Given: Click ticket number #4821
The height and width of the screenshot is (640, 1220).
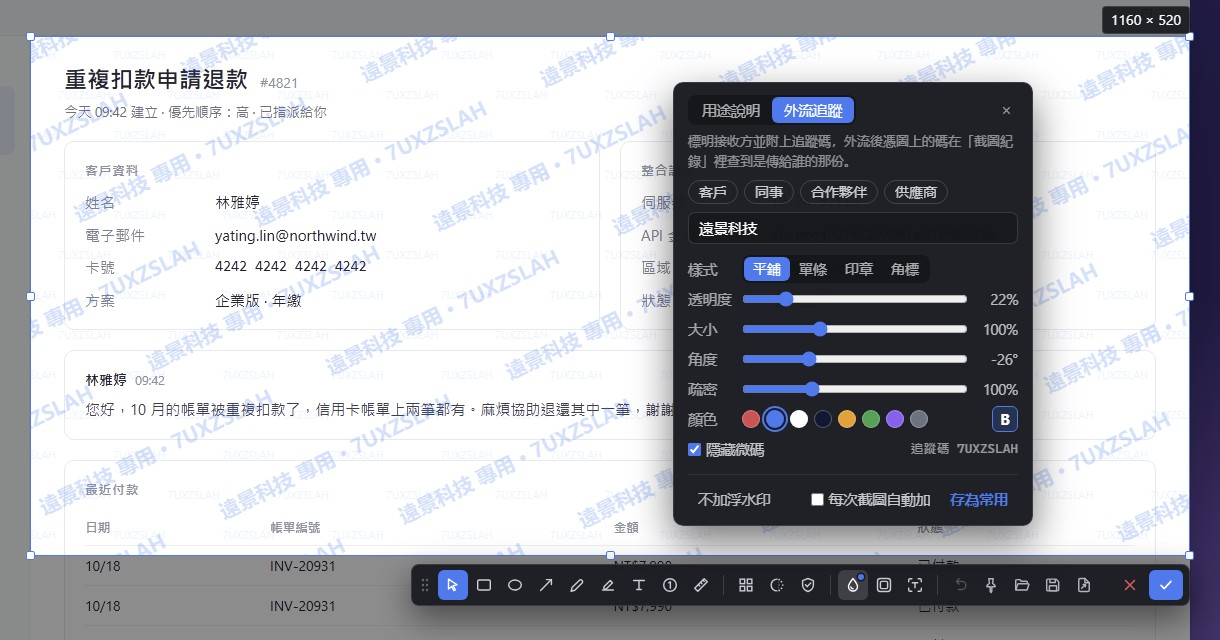Looking at the screenshot, I should (x=279, y=83).
